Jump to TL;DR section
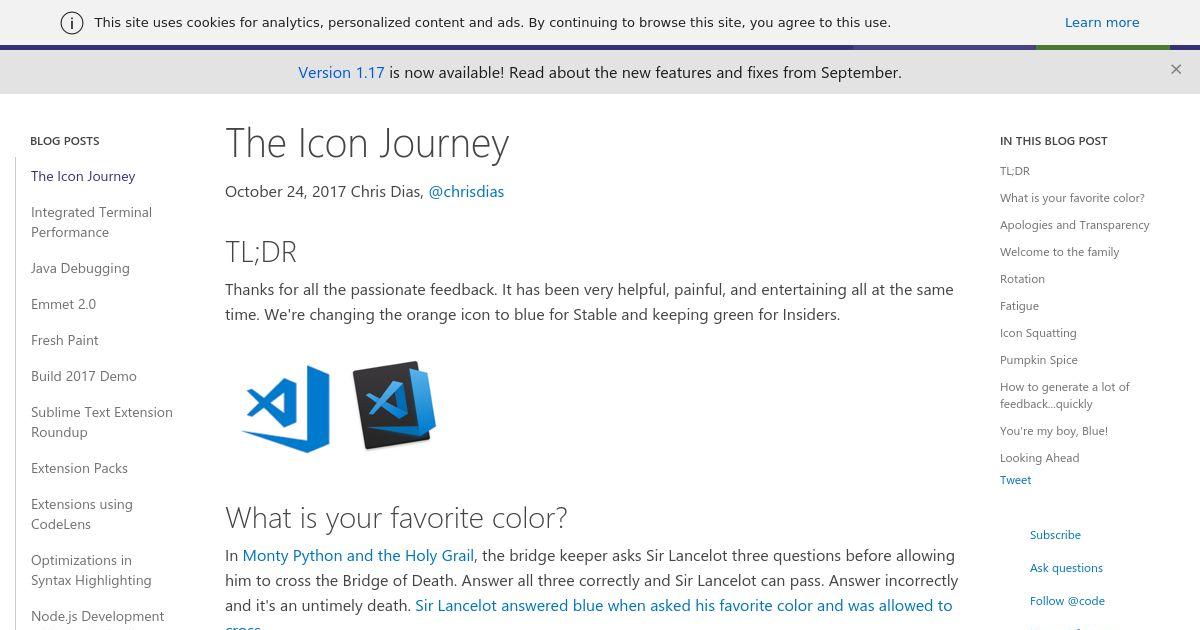 click(x=1015, y=171)
